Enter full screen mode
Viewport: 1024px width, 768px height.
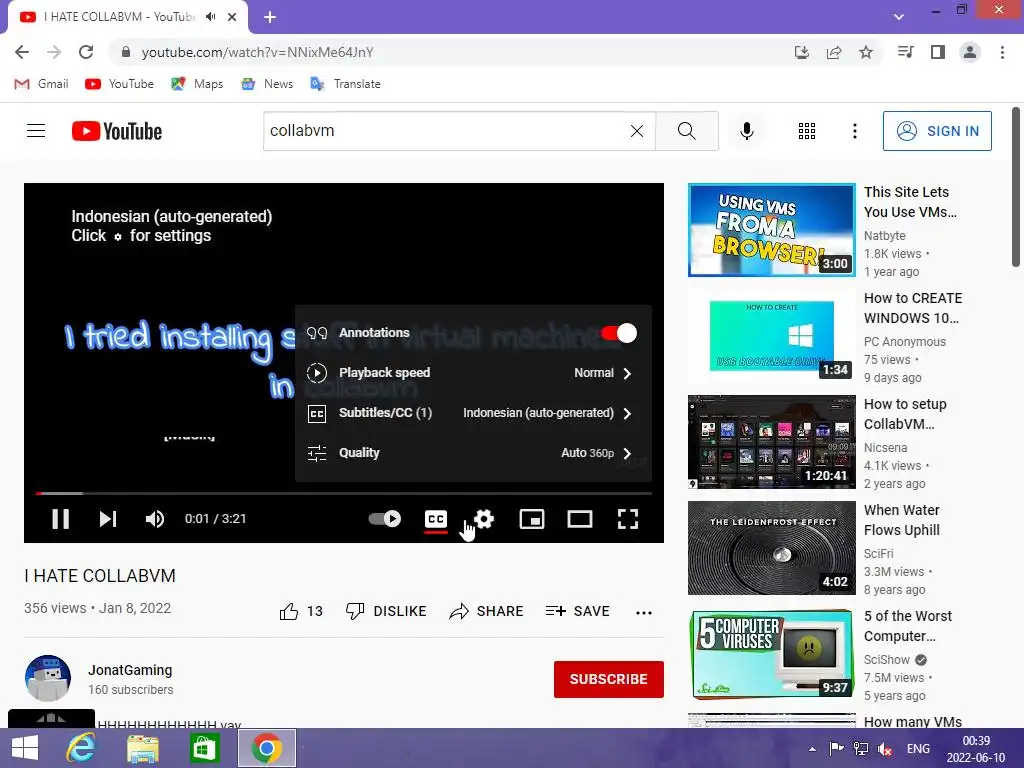pyautogui.click(x=628, y=519)
